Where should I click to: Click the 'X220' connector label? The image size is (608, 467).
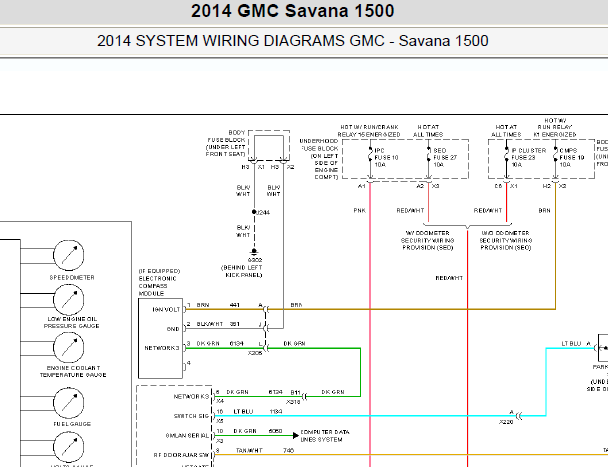[506, 422]
